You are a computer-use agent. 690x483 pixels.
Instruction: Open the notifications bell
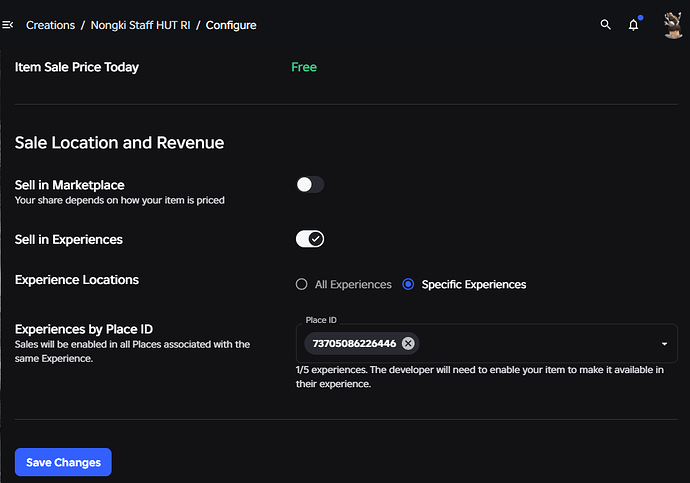(634, 25)
